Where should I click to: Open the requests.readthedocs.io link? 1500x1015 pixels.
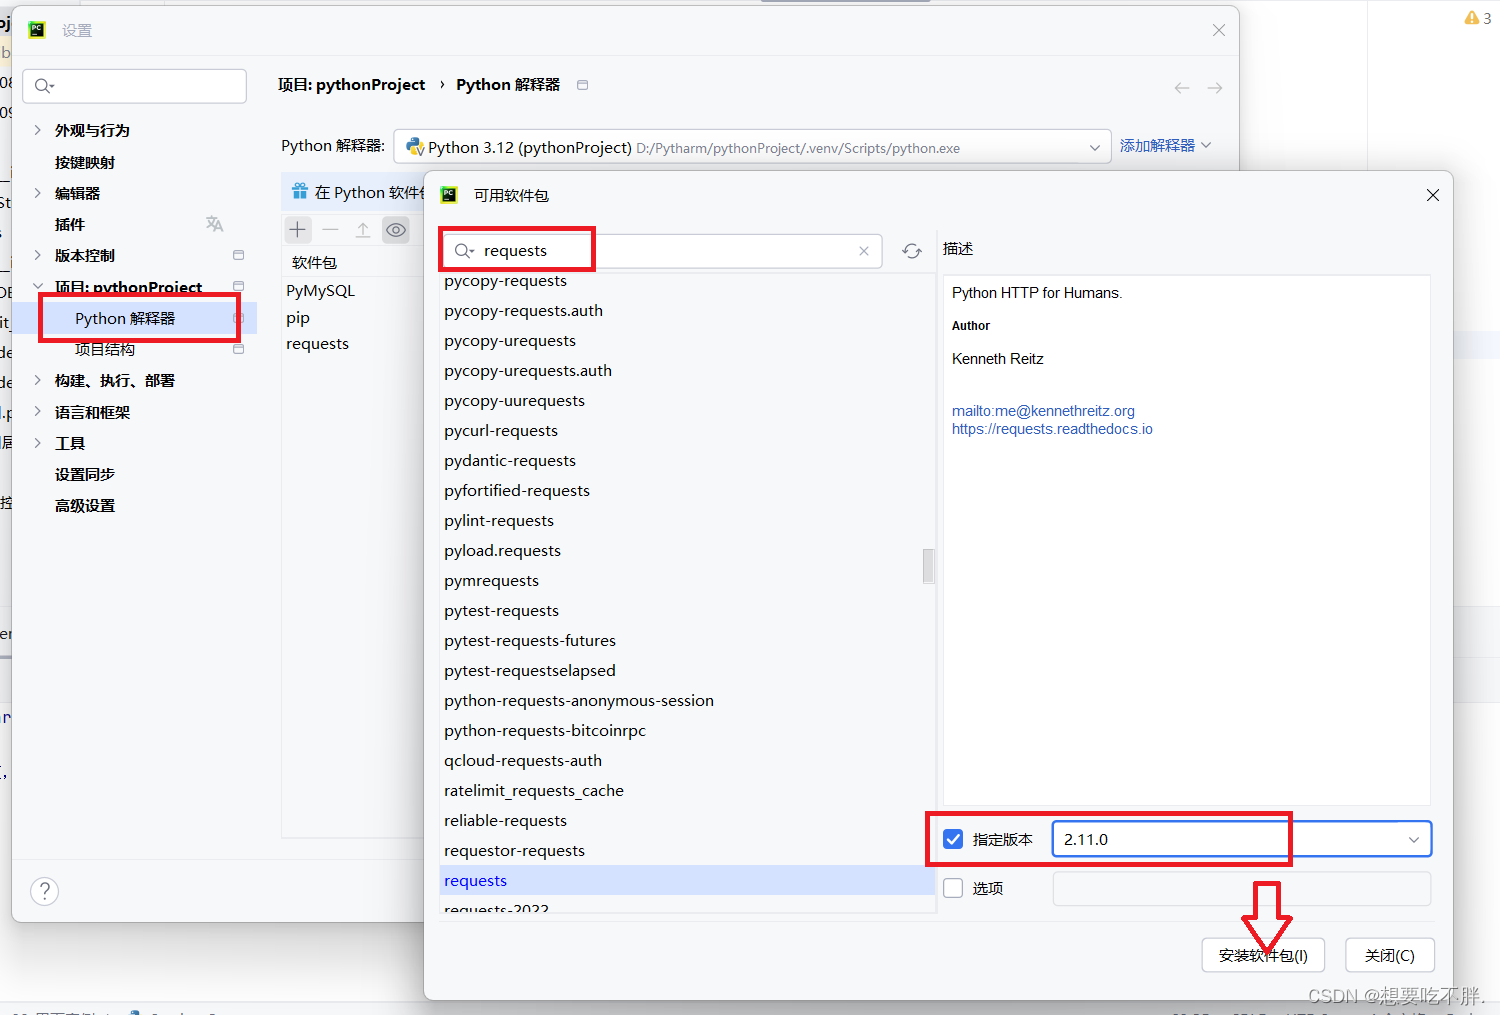(x=1052, y=429)
